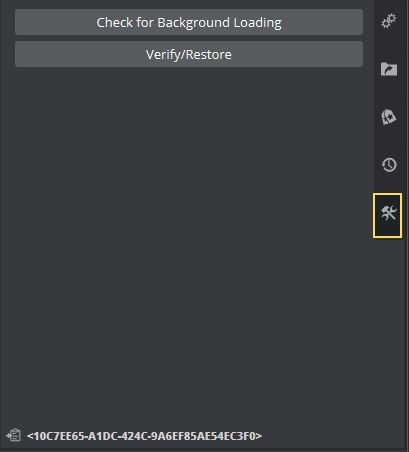This screenshot has height=452, width=409.
Task: Show the tag keywords panel
Action: tap(389, 117)
